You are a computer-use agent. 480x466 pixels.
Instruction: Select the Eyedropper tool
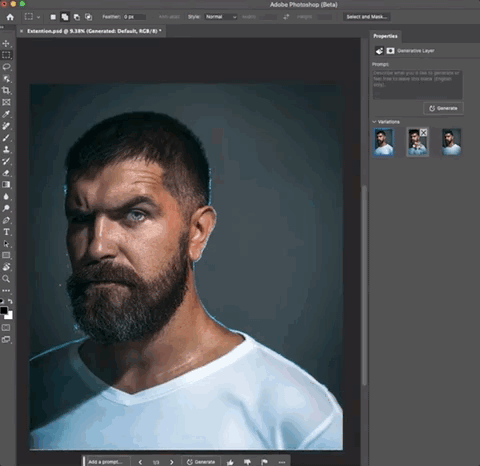[6, 114]
